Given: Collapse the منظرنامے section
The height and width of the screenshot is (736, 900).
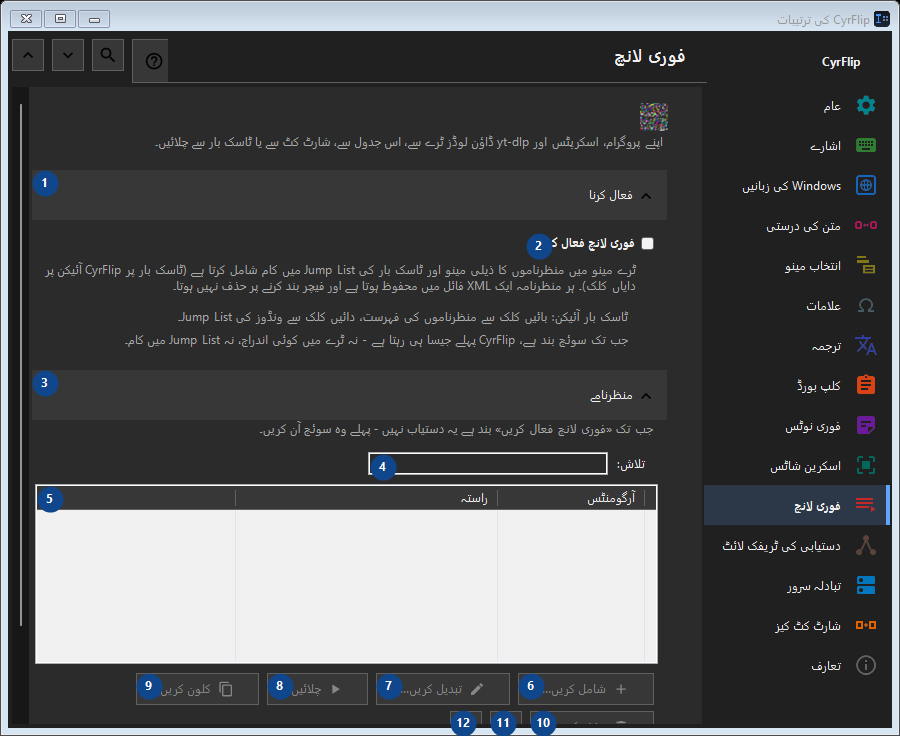Looking at the screenshot, I should tap(350, 395).
